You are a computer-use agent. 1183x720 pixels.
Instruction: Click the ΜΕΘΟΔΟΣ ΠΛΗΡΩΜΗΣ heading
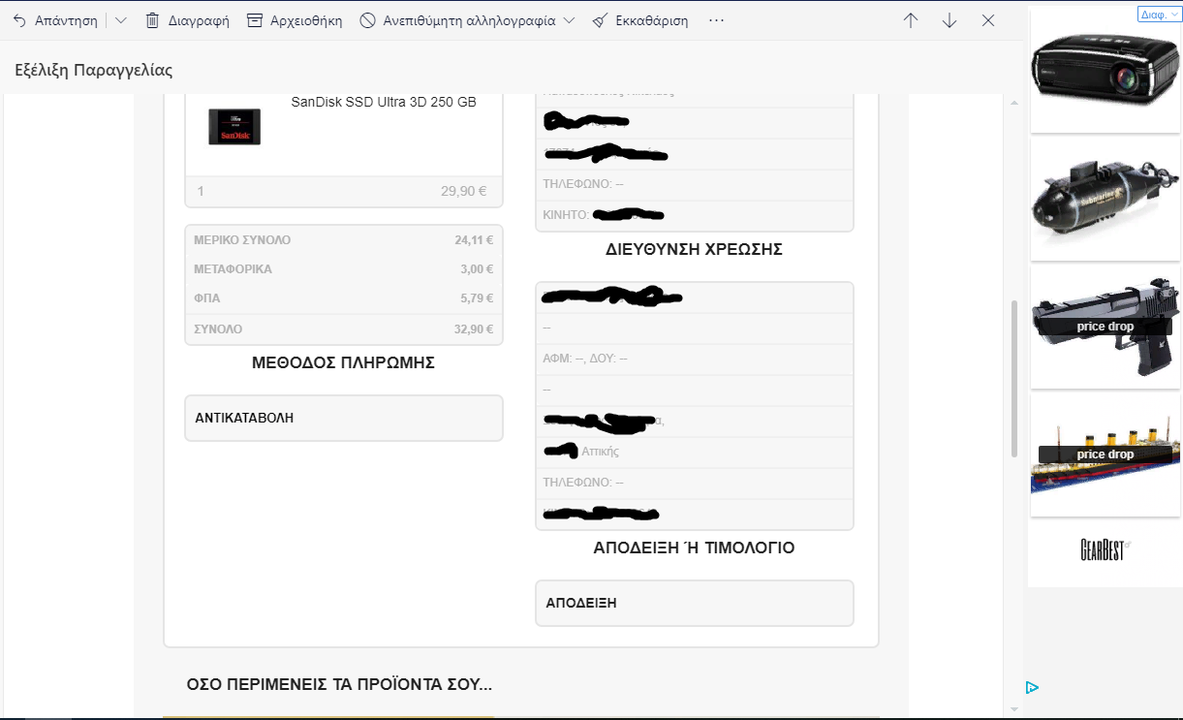tap(343, 363)
